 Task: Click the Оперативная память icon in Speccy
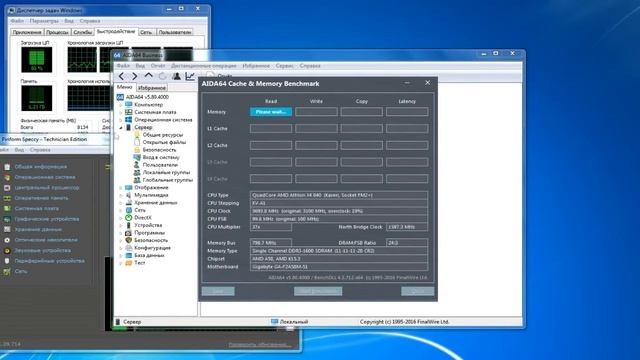7,198
